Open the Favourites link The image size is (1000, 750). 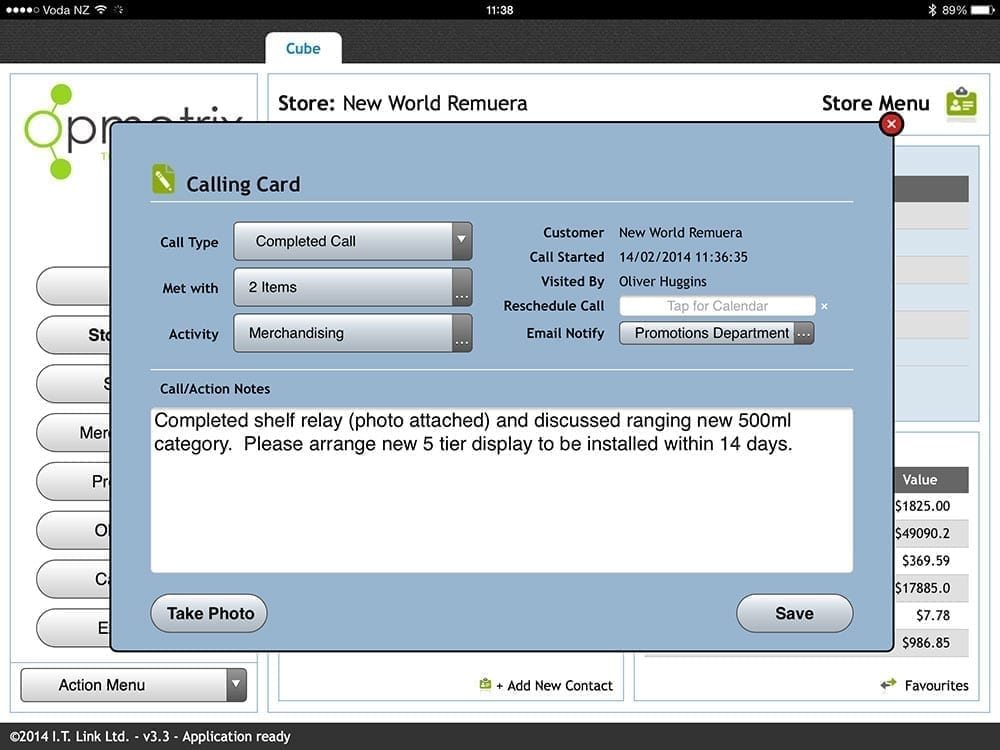pyautogui.click(x=936, y=686)
